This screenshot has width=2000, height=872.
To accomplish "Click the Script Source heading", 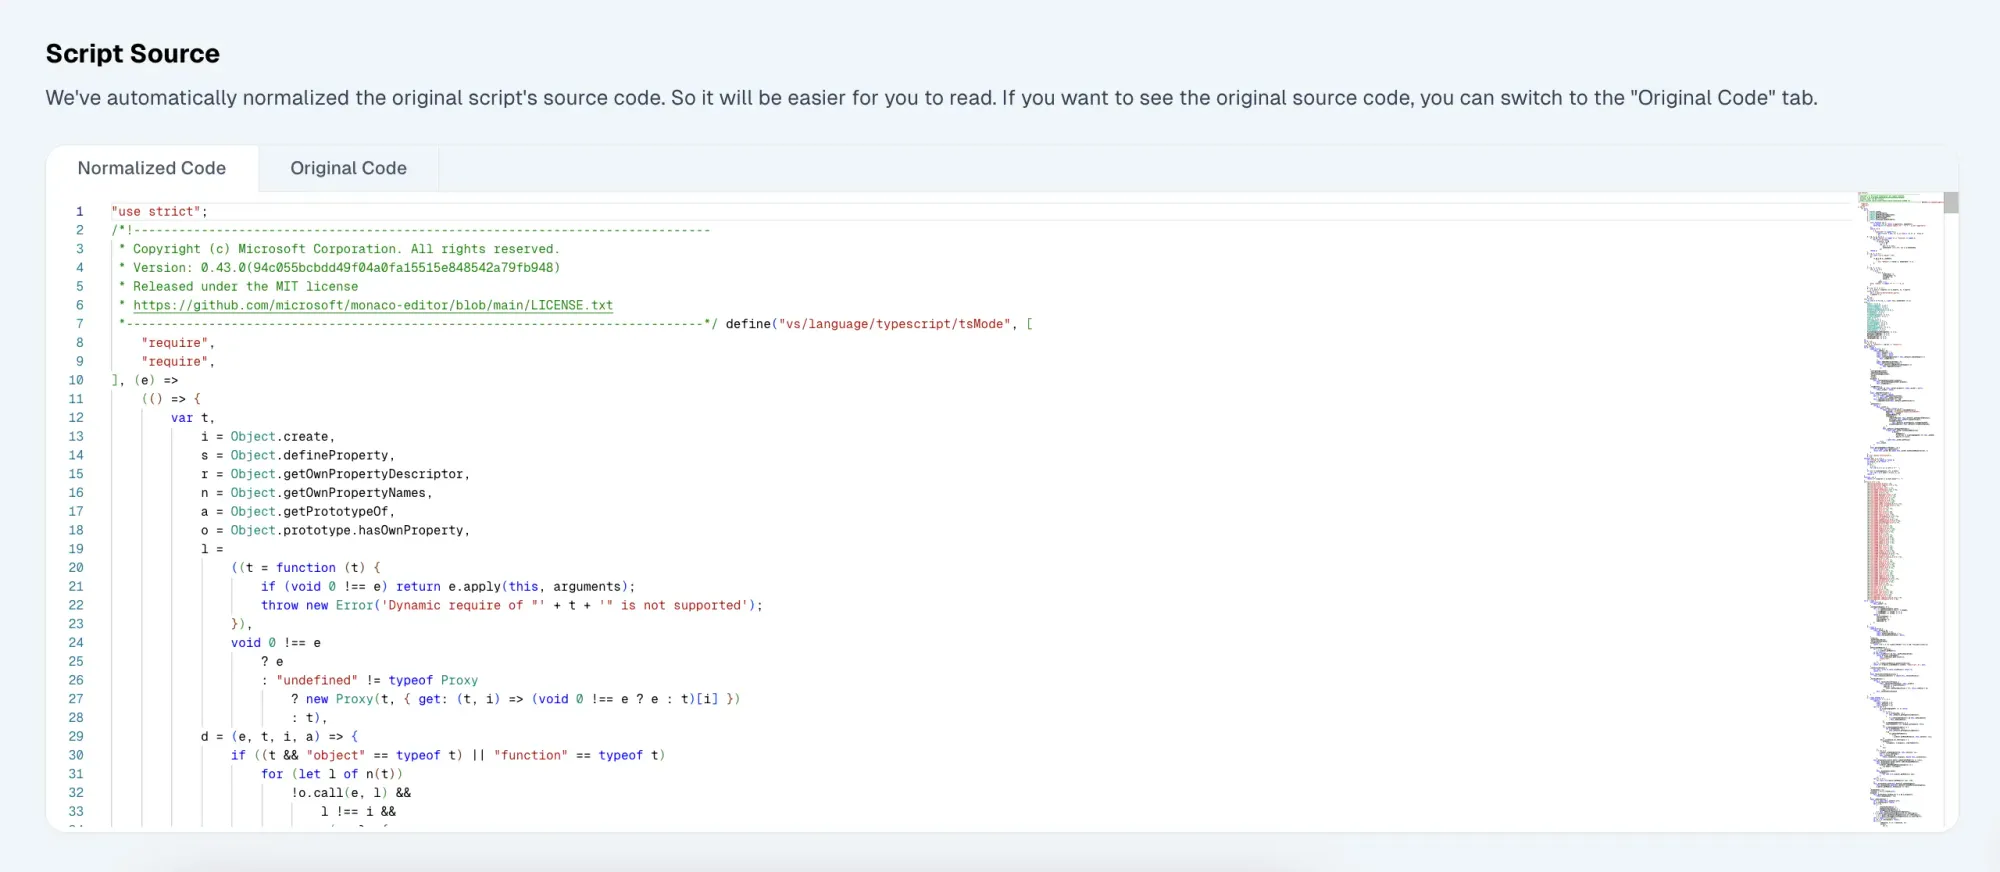I will click(x=133, y=54).
